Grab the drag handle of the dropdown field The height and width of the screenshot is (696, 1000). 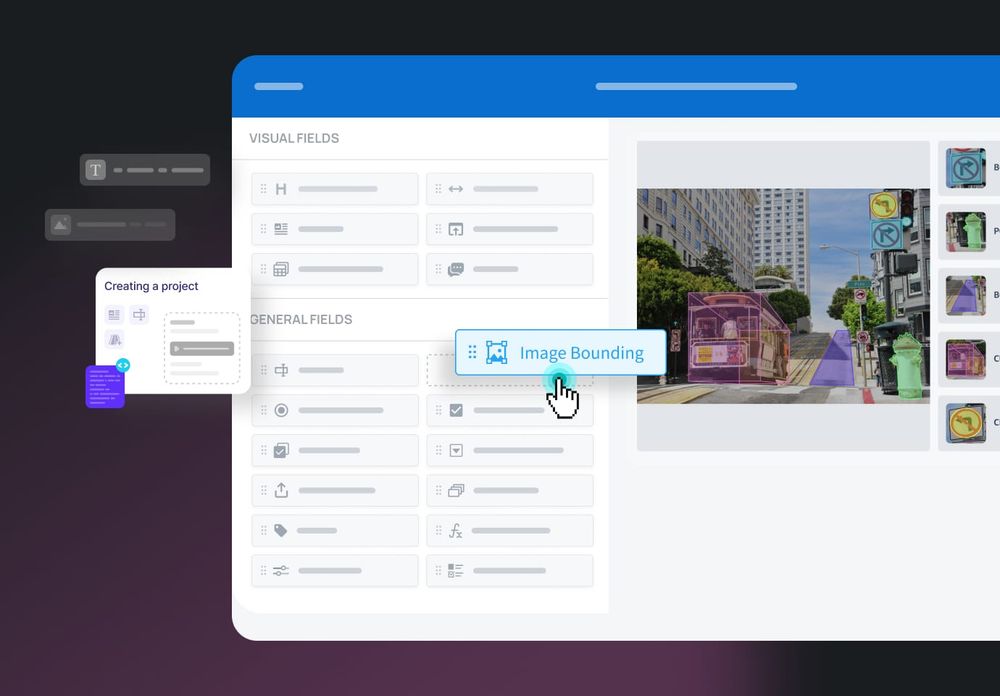click(439, 450)
